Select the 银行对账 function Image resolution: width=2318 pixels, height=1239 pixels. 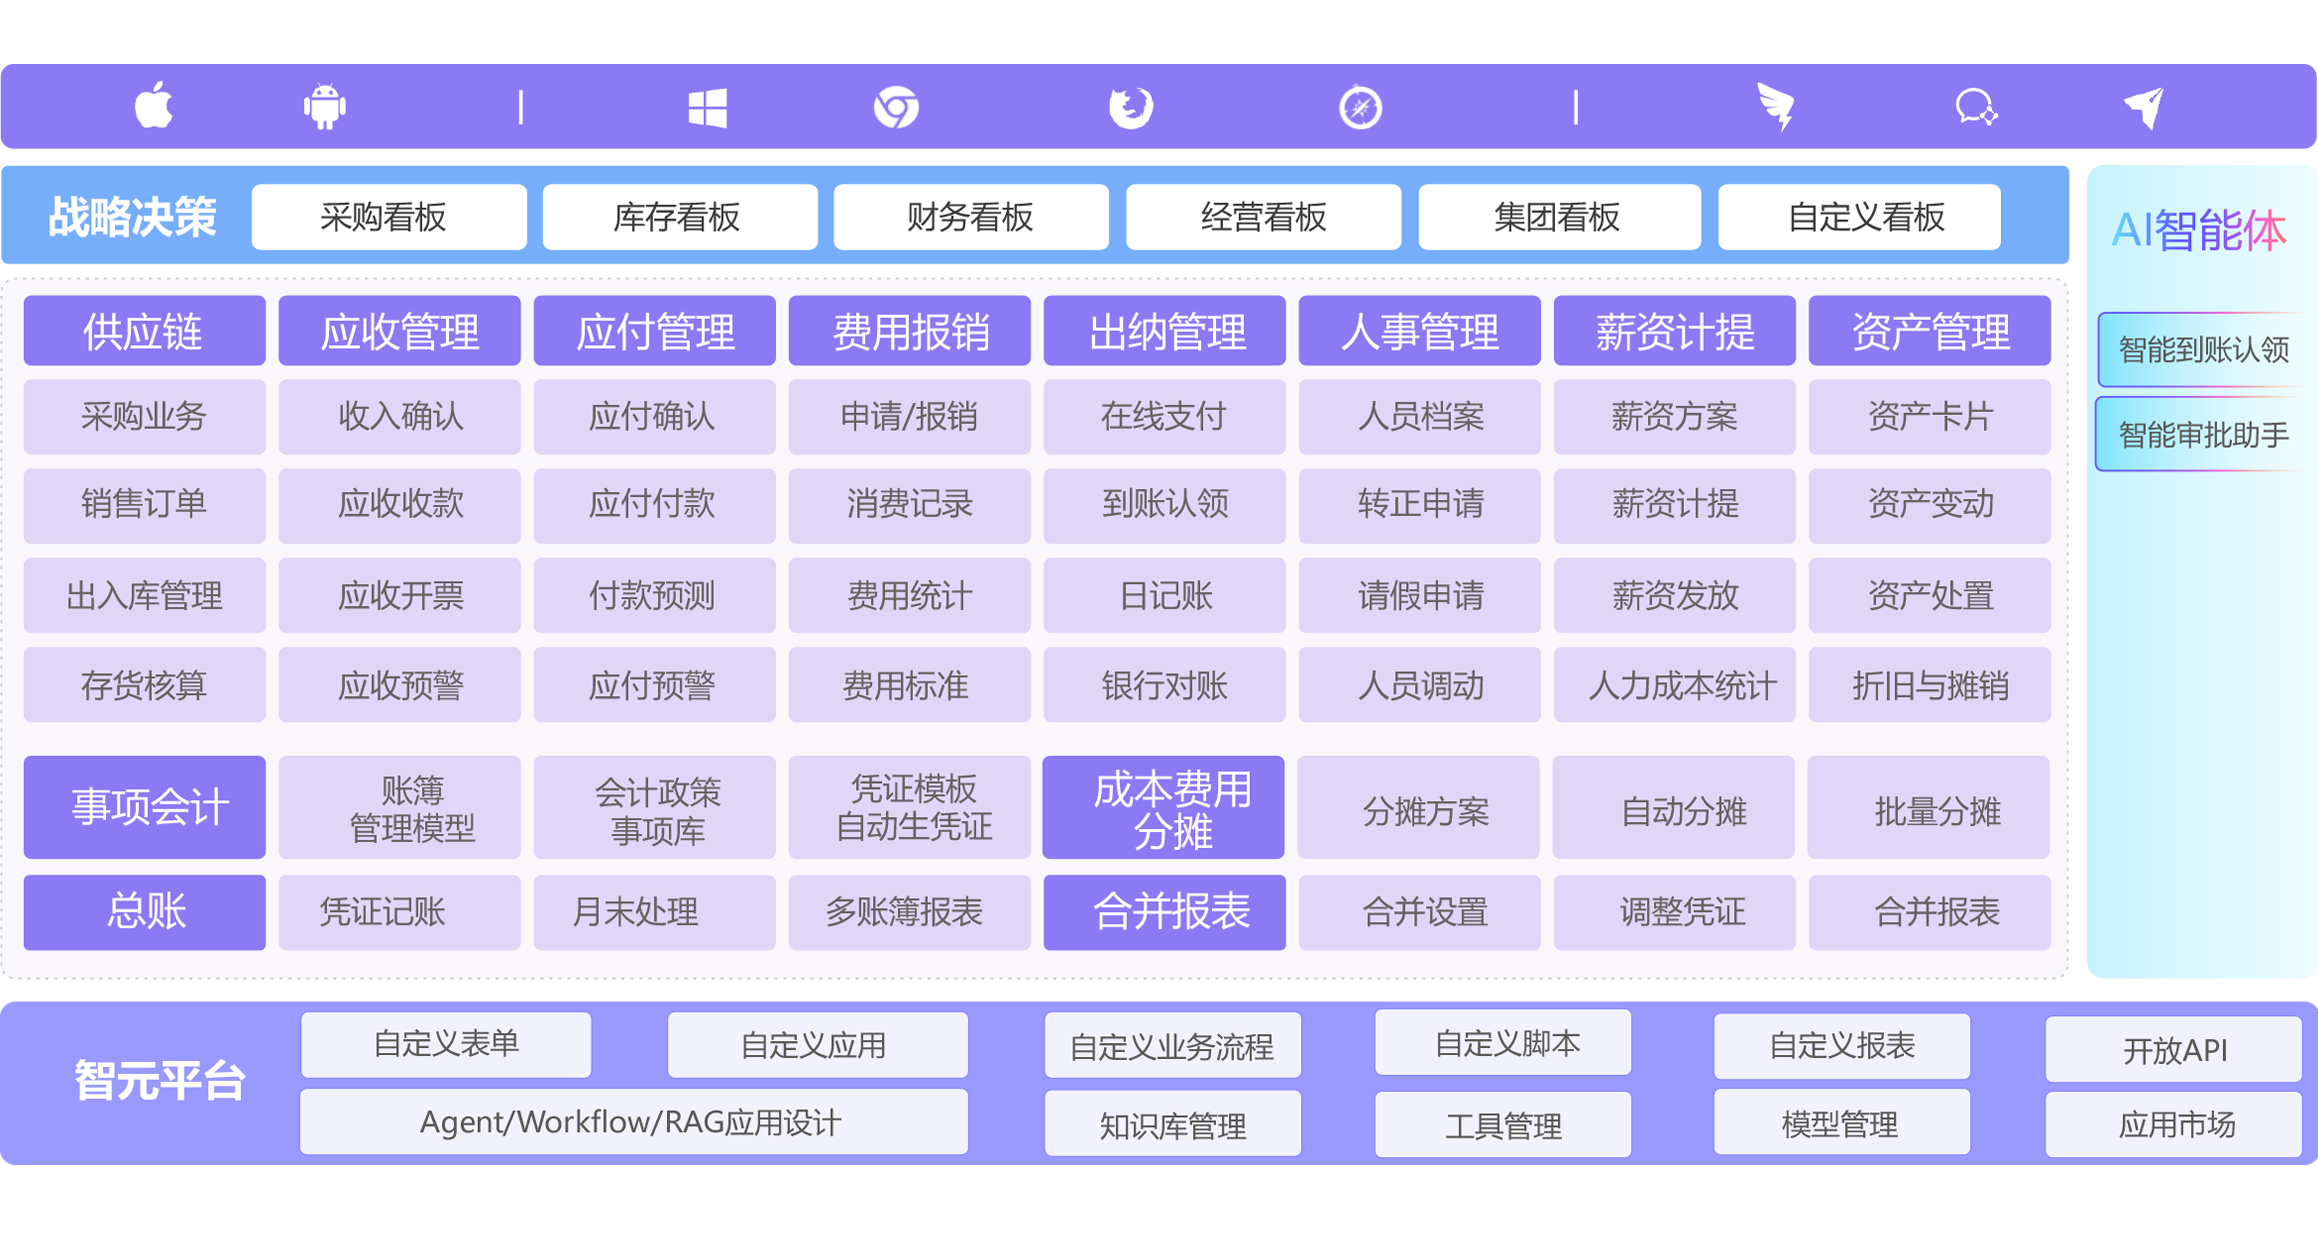tap(1164, 686)
